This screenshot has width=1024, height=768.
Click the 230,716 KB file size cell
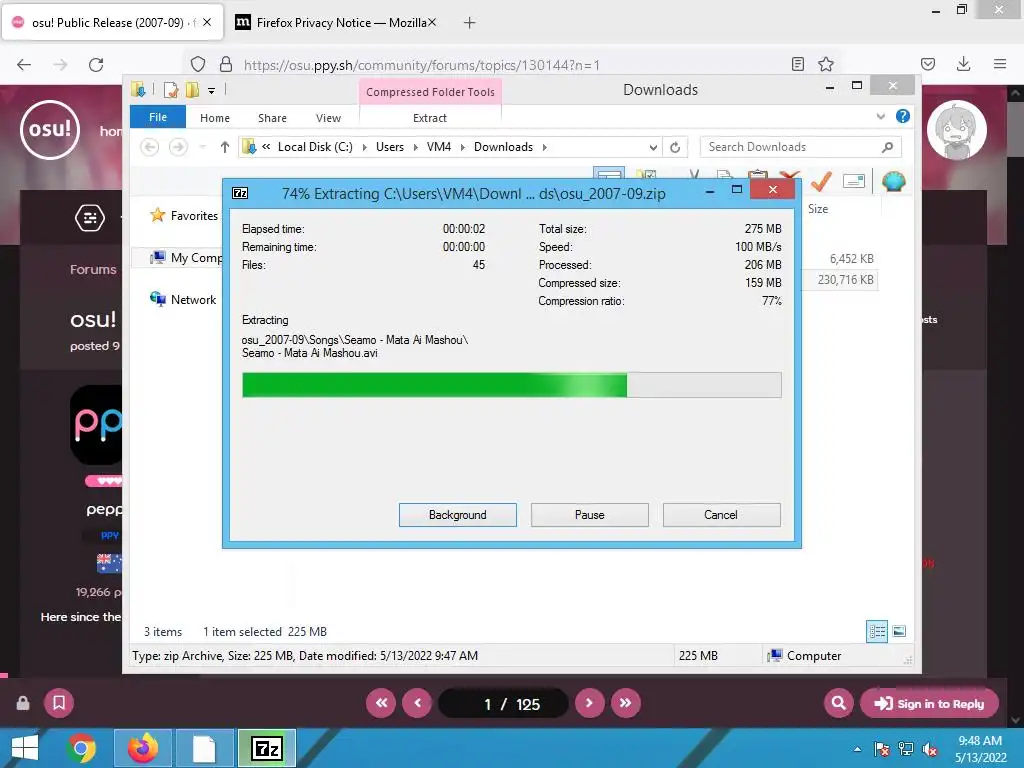[845, 280]
